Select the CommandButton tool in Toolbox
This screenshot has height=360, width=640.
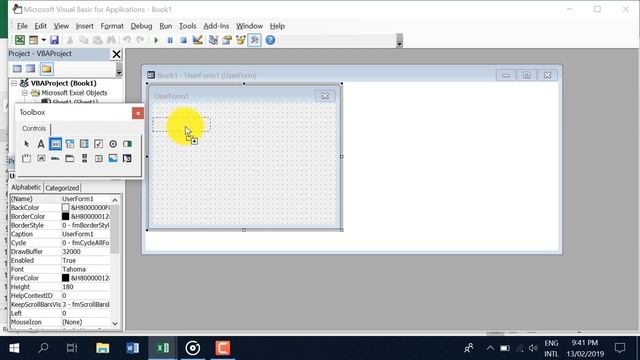(41, 158)
